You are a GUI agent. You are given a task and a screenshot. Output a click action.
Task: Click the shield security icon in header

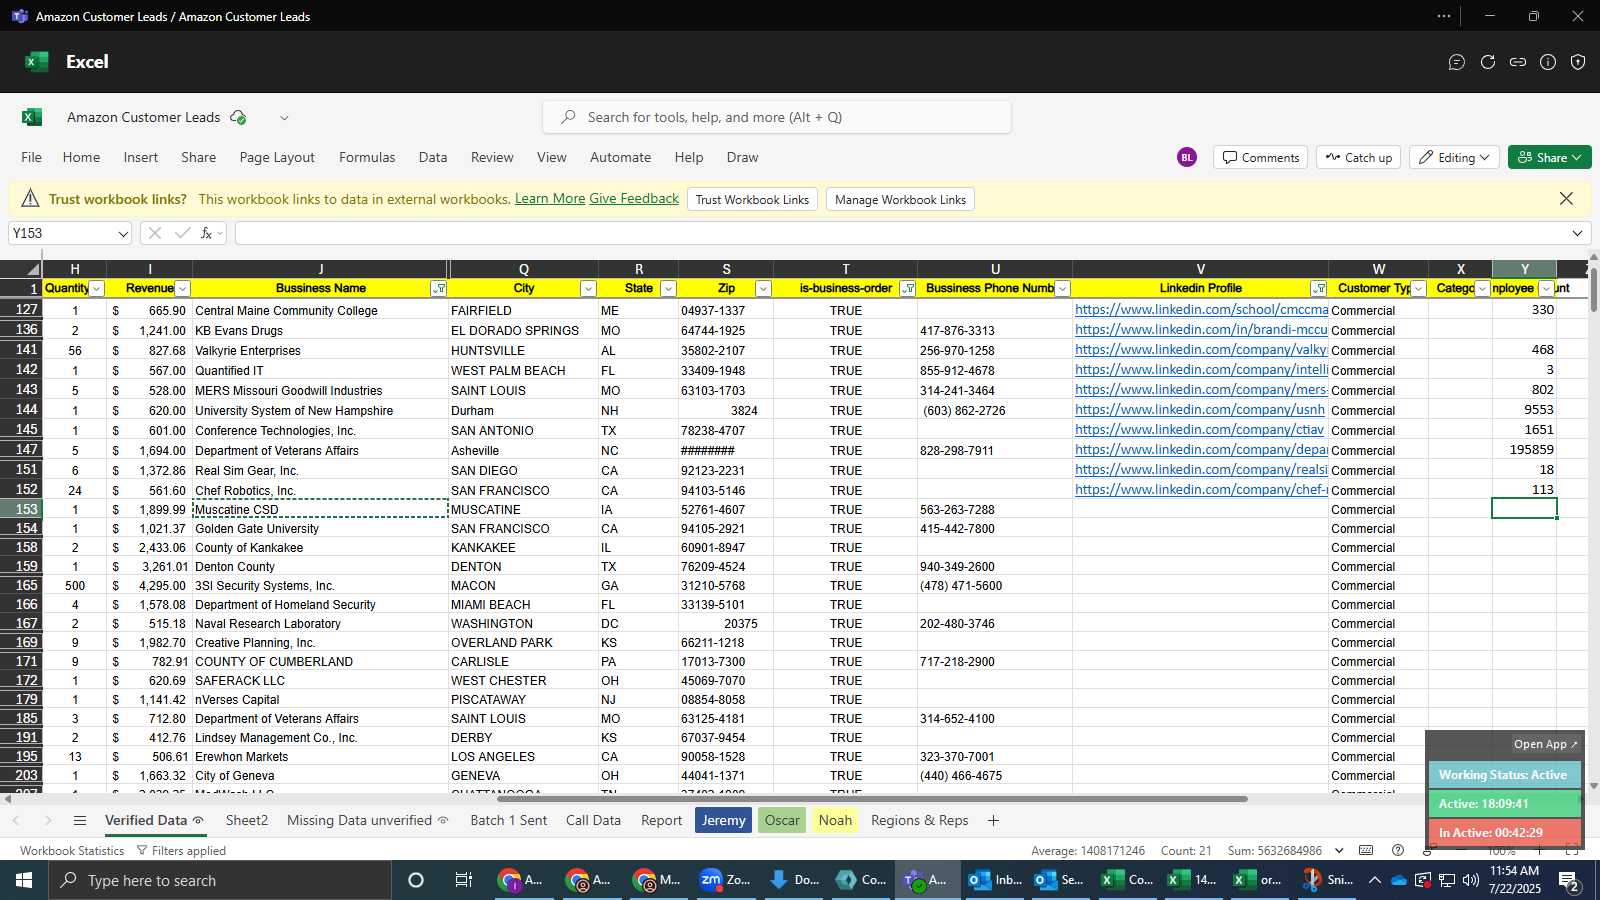tap(1578, 62)
